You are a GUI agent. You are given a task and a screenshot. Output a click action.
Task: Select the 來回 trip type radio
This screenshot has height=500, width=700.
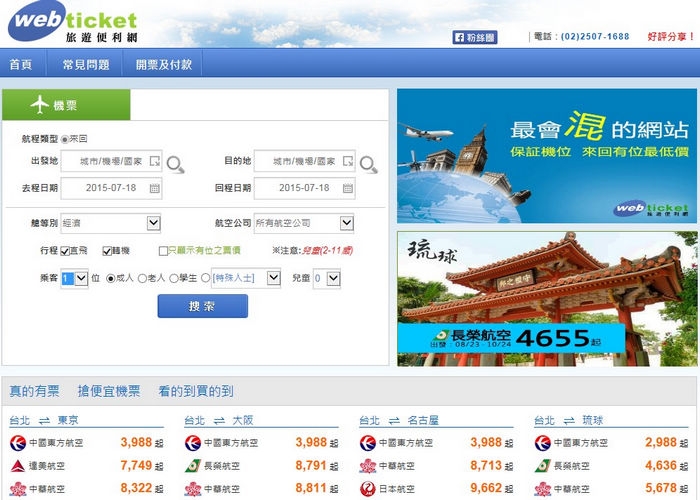pyautogui.click(x=65, y=139)
